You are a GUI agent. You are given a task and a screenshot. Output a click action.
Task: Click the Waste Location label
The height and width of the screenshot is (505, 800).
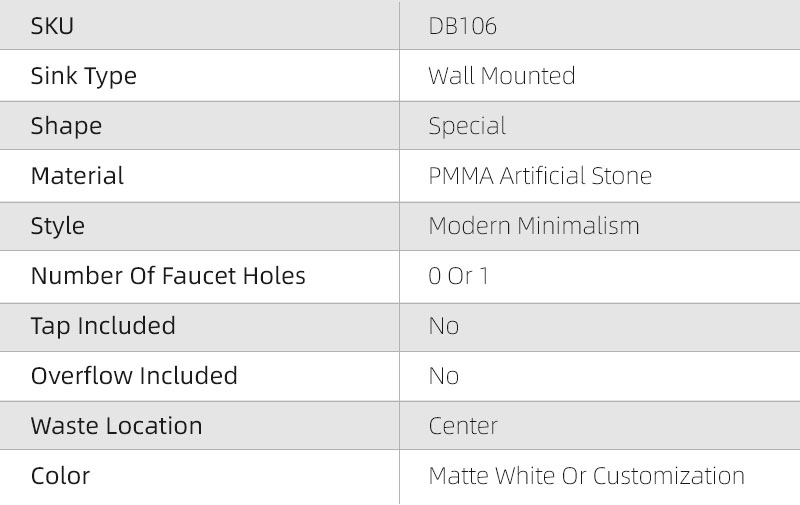116,426
